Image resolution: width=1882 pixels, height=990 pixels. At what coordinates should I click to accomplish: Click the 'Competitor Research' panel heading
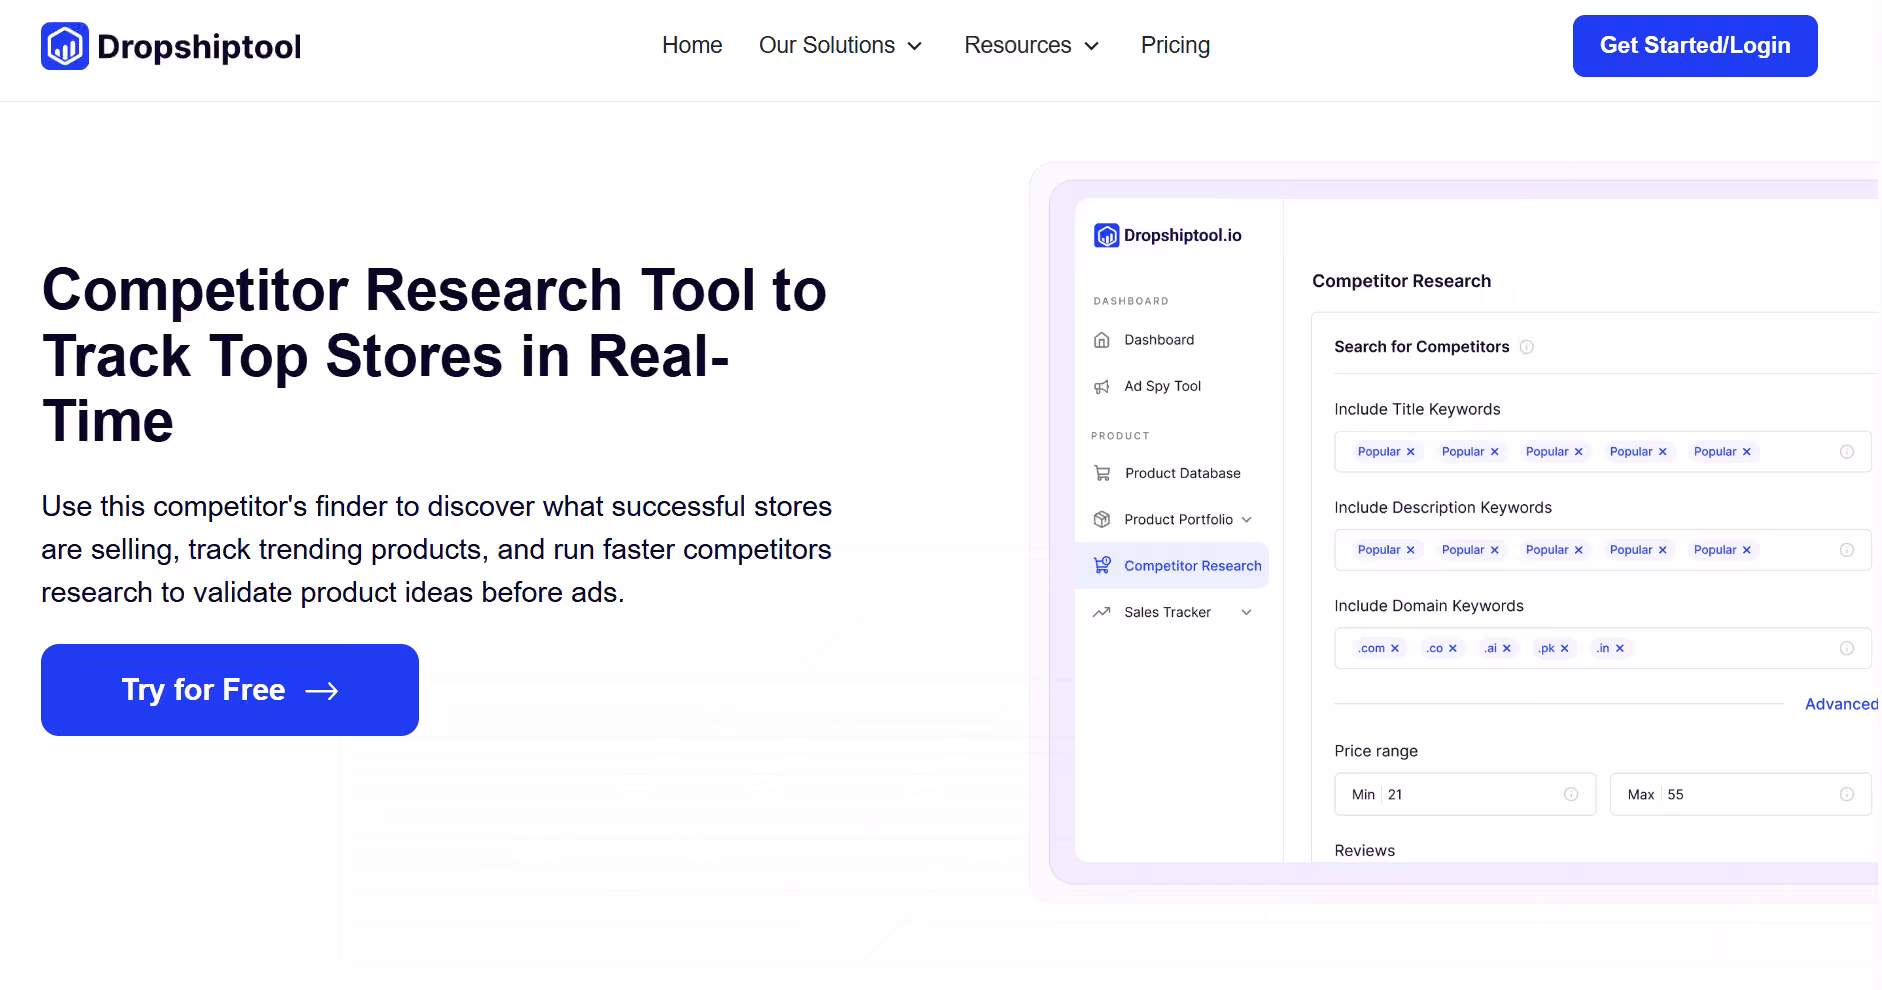[x=1401, y=281]
